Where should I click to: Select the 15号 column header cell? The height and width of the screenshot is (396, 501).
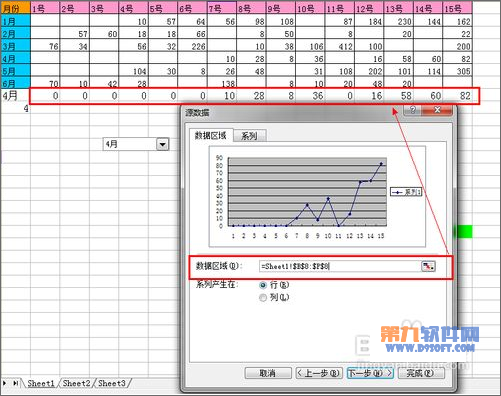457,9
